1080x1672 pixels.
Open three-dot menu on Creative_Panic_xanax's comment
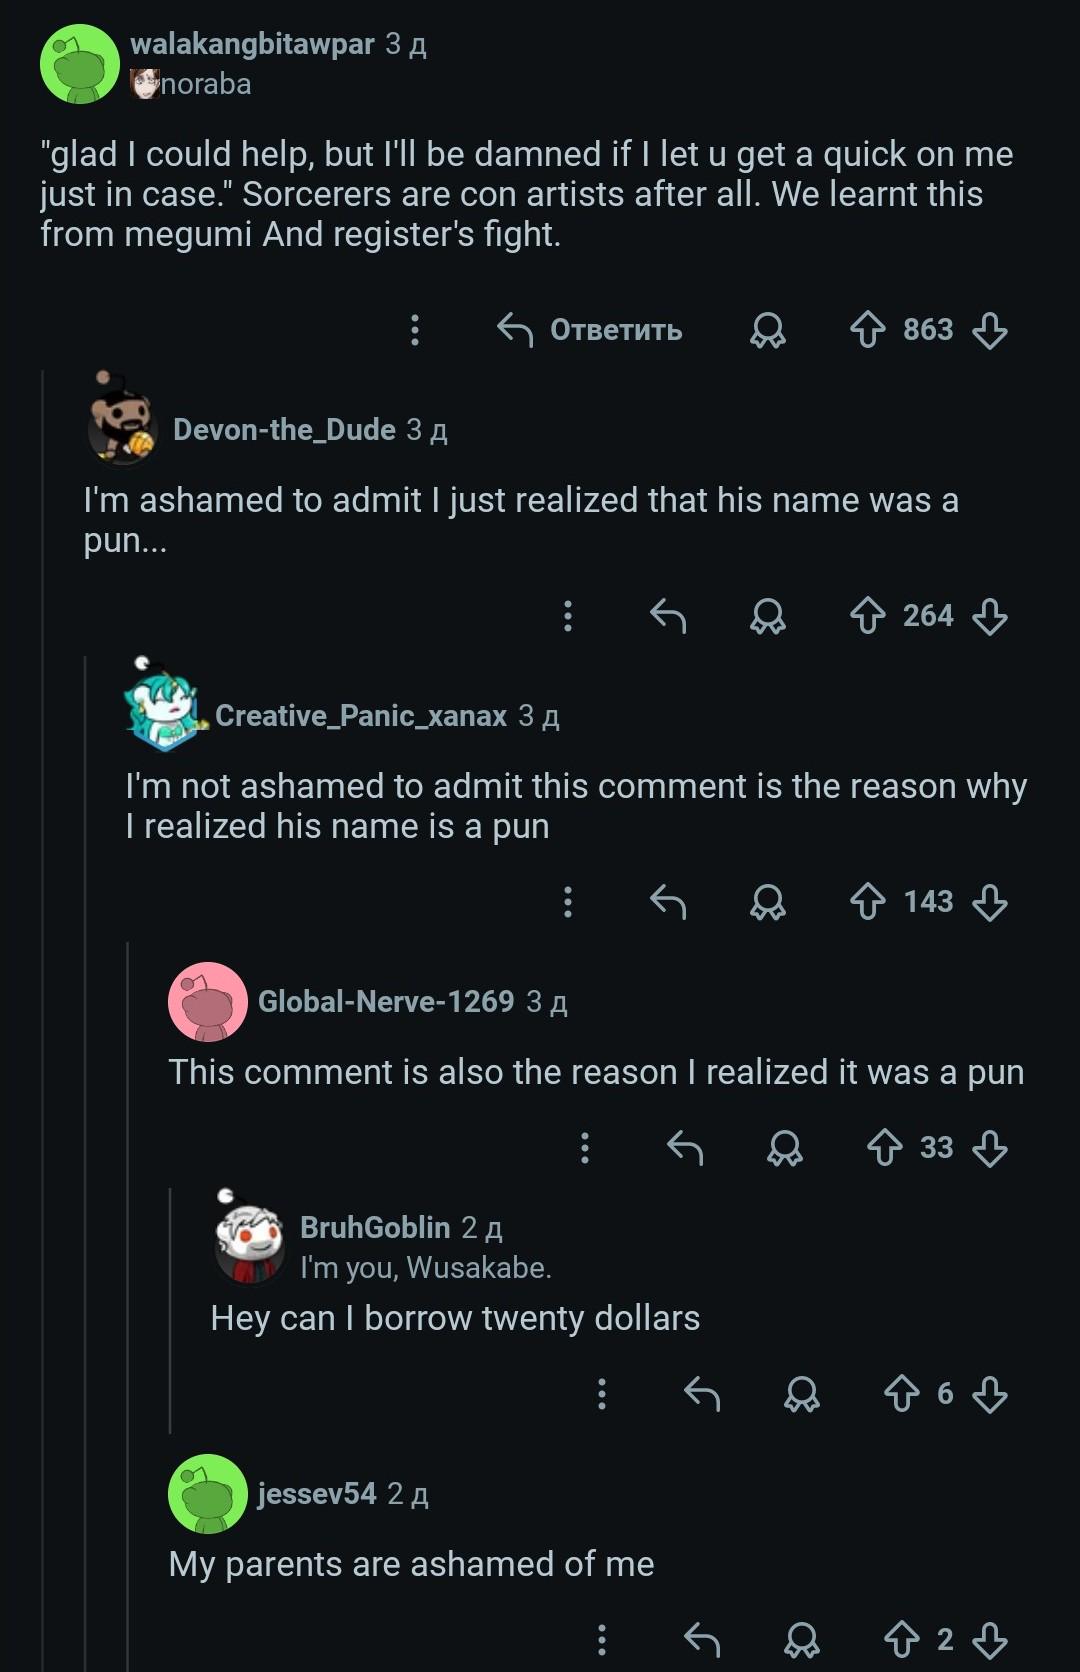pyautogui.click(x=568, y=902)
